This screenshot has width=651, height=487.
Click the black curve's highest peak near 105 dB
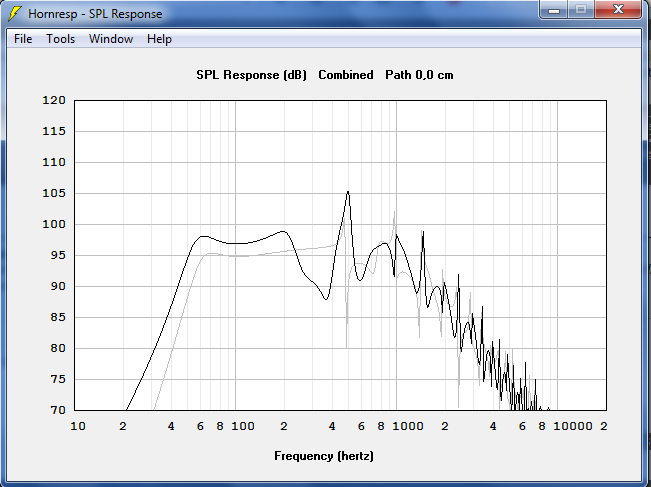point(348,192)
